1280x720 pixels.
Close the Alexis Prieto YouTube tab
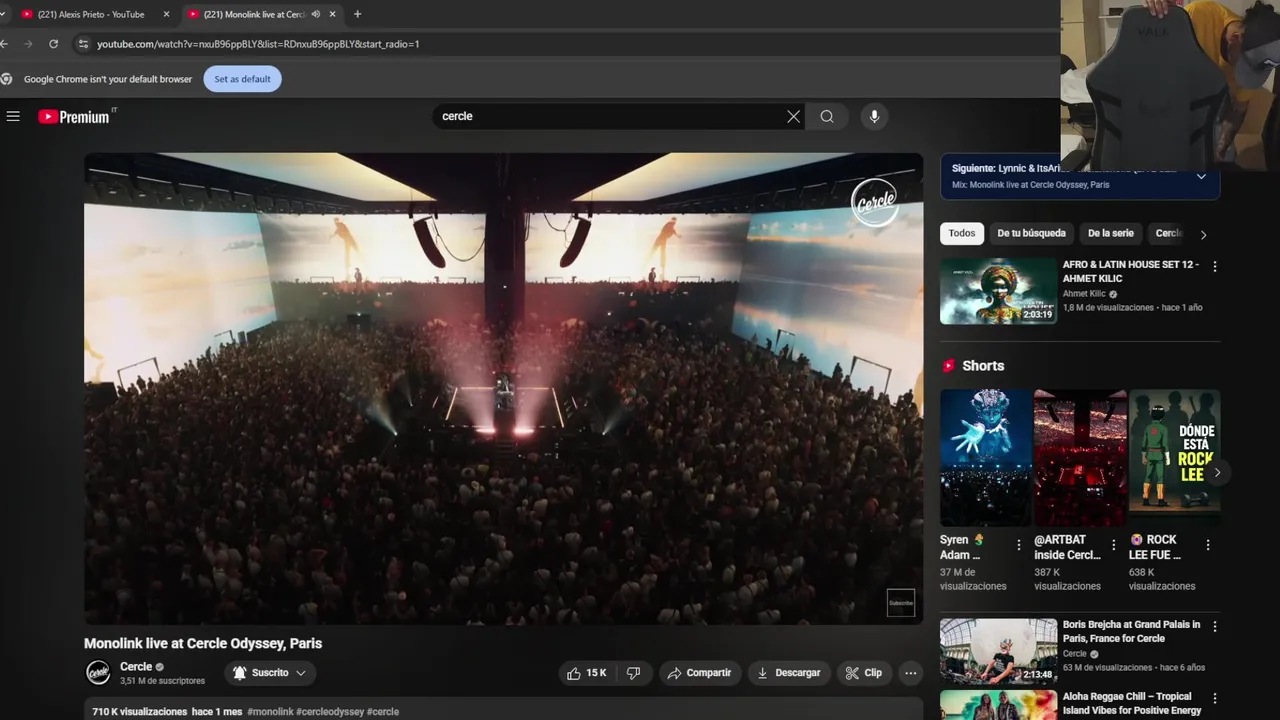(x=166, y=14)
